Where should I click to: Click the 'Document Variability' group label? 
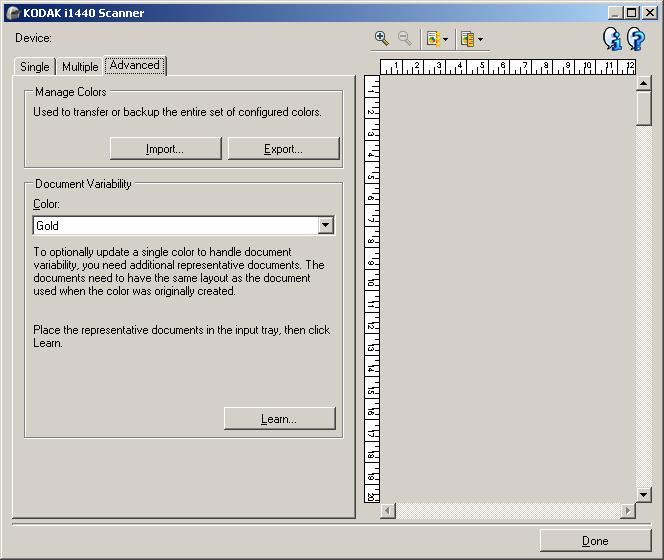click(x=83, y=184)
